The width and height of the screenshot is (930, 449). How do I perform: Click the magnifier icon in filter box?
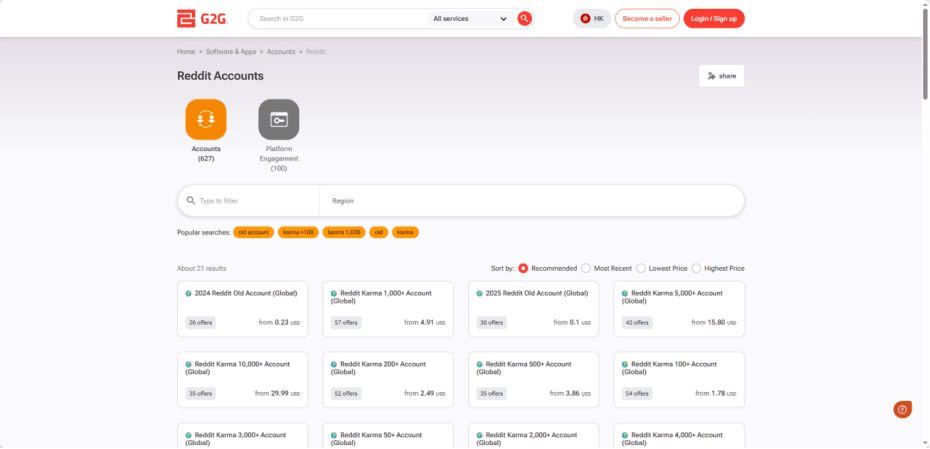click(x=190, y=200)
